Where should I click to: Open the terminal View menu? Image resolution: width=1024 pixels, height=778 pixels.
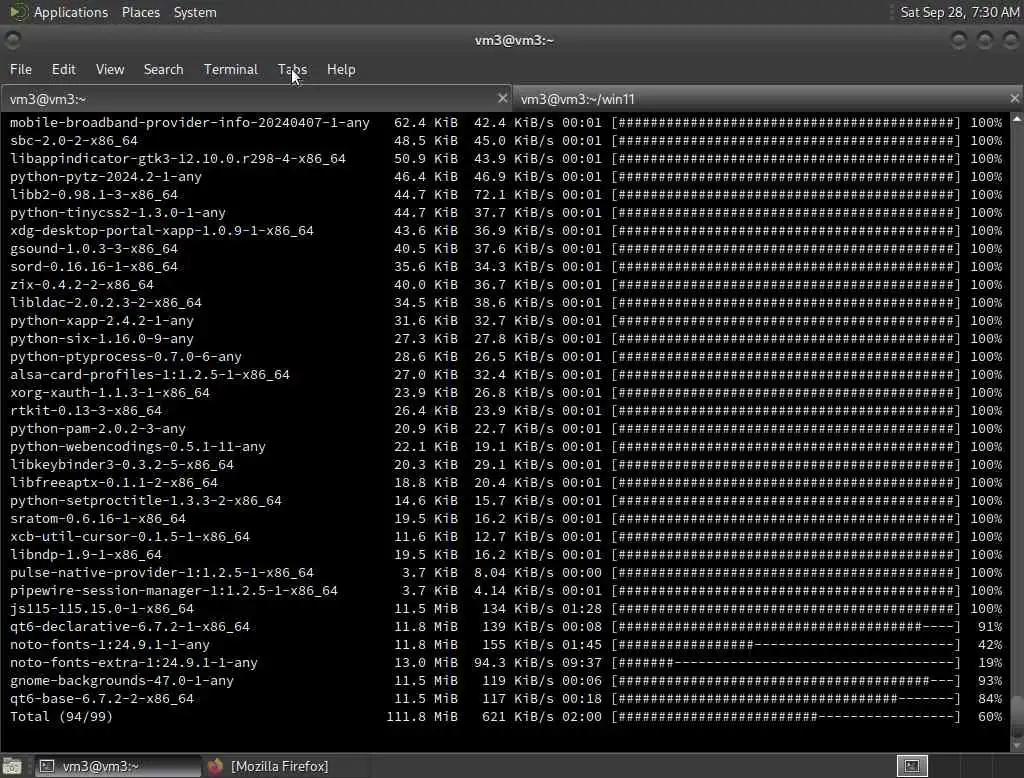coord(110,69)
